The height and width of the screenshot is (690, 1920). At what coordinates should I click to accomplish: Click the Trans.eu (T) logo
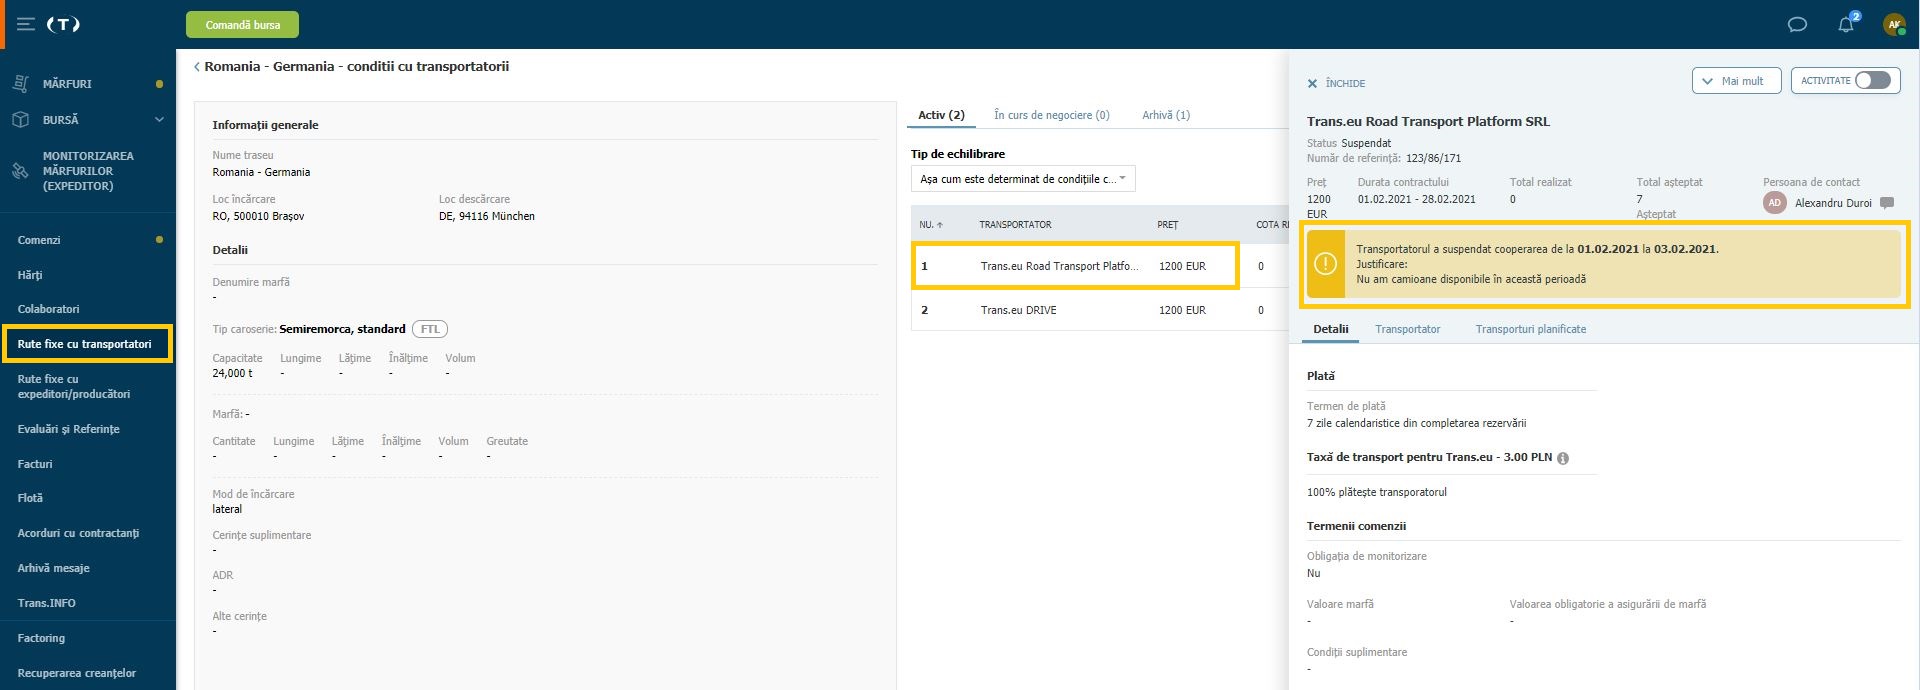64,24
